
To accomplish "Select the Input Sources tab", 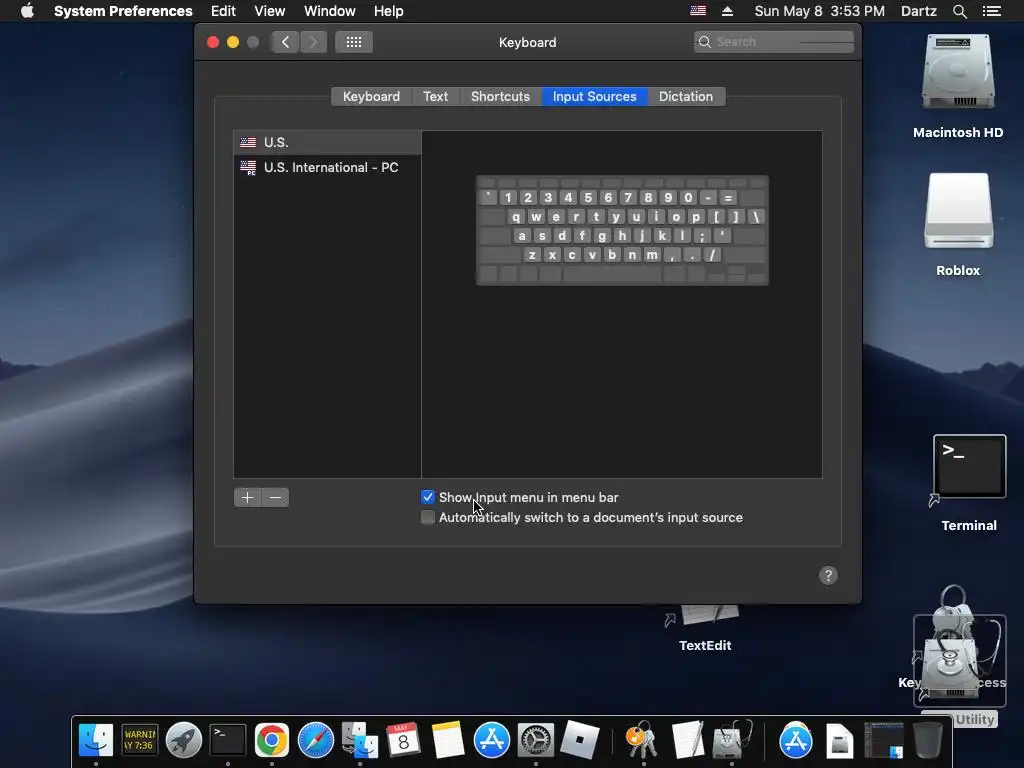I will (x=594, y=96).
